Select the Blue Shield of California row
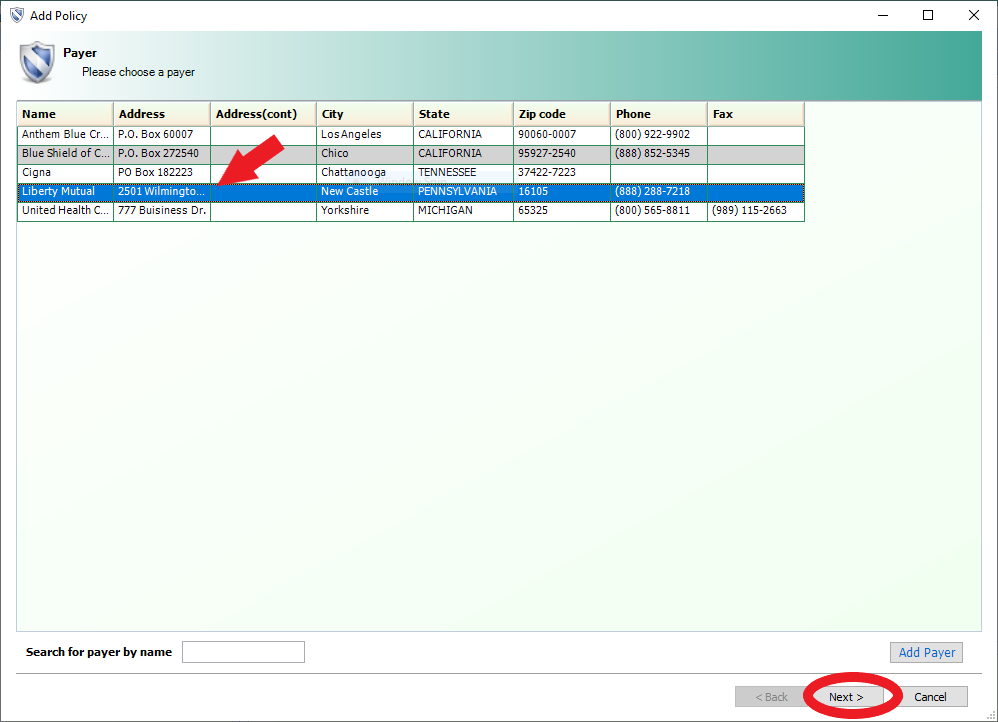 65,154
